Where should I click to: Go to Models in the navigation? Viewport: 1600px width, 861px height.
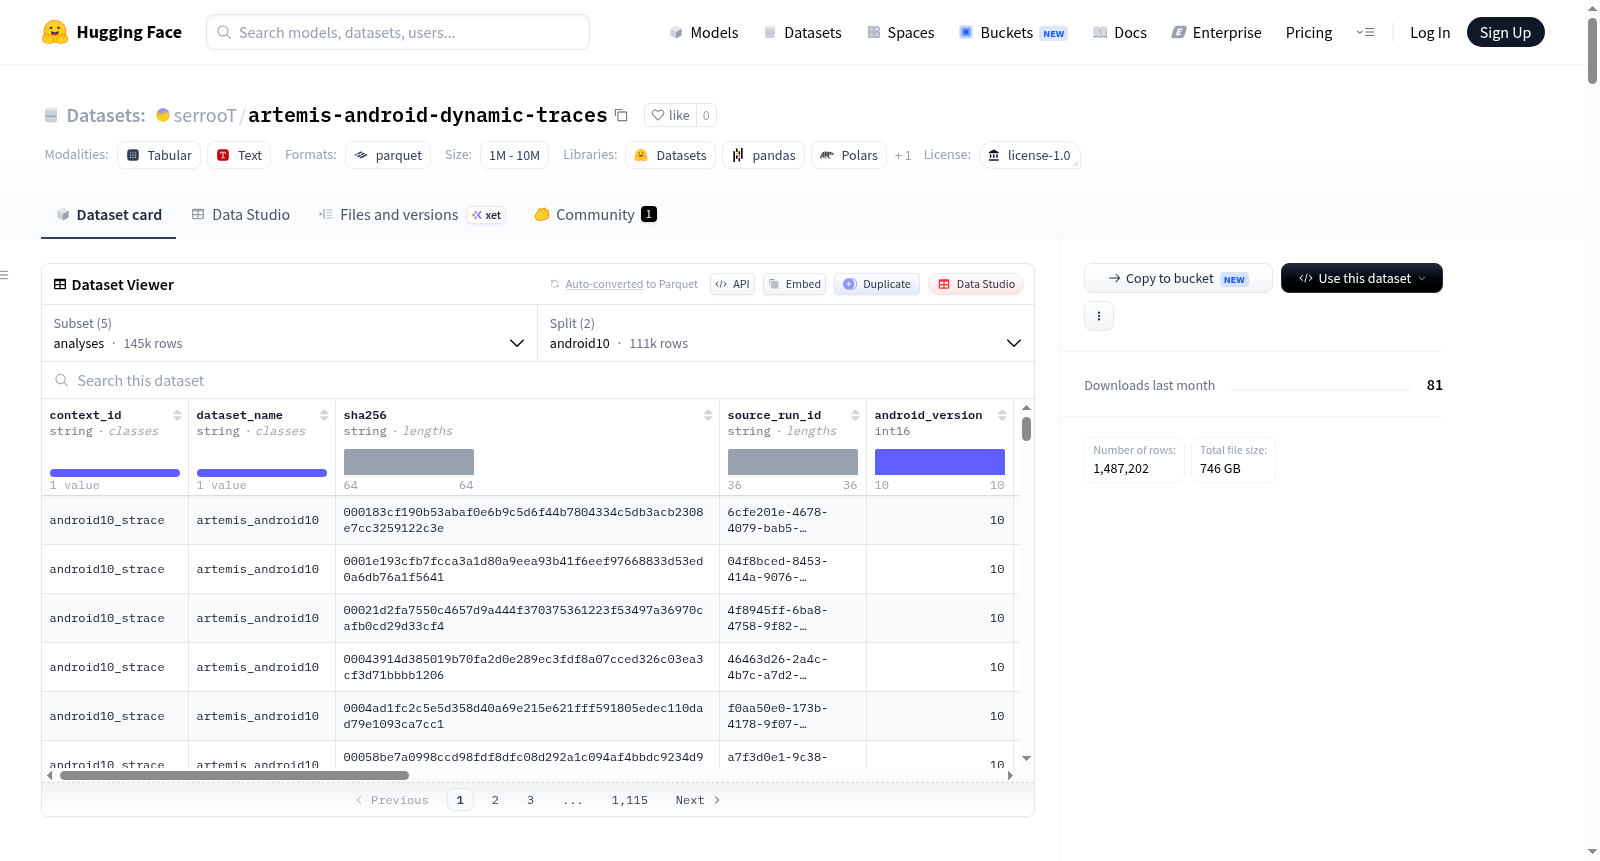[x=704, y=32]
